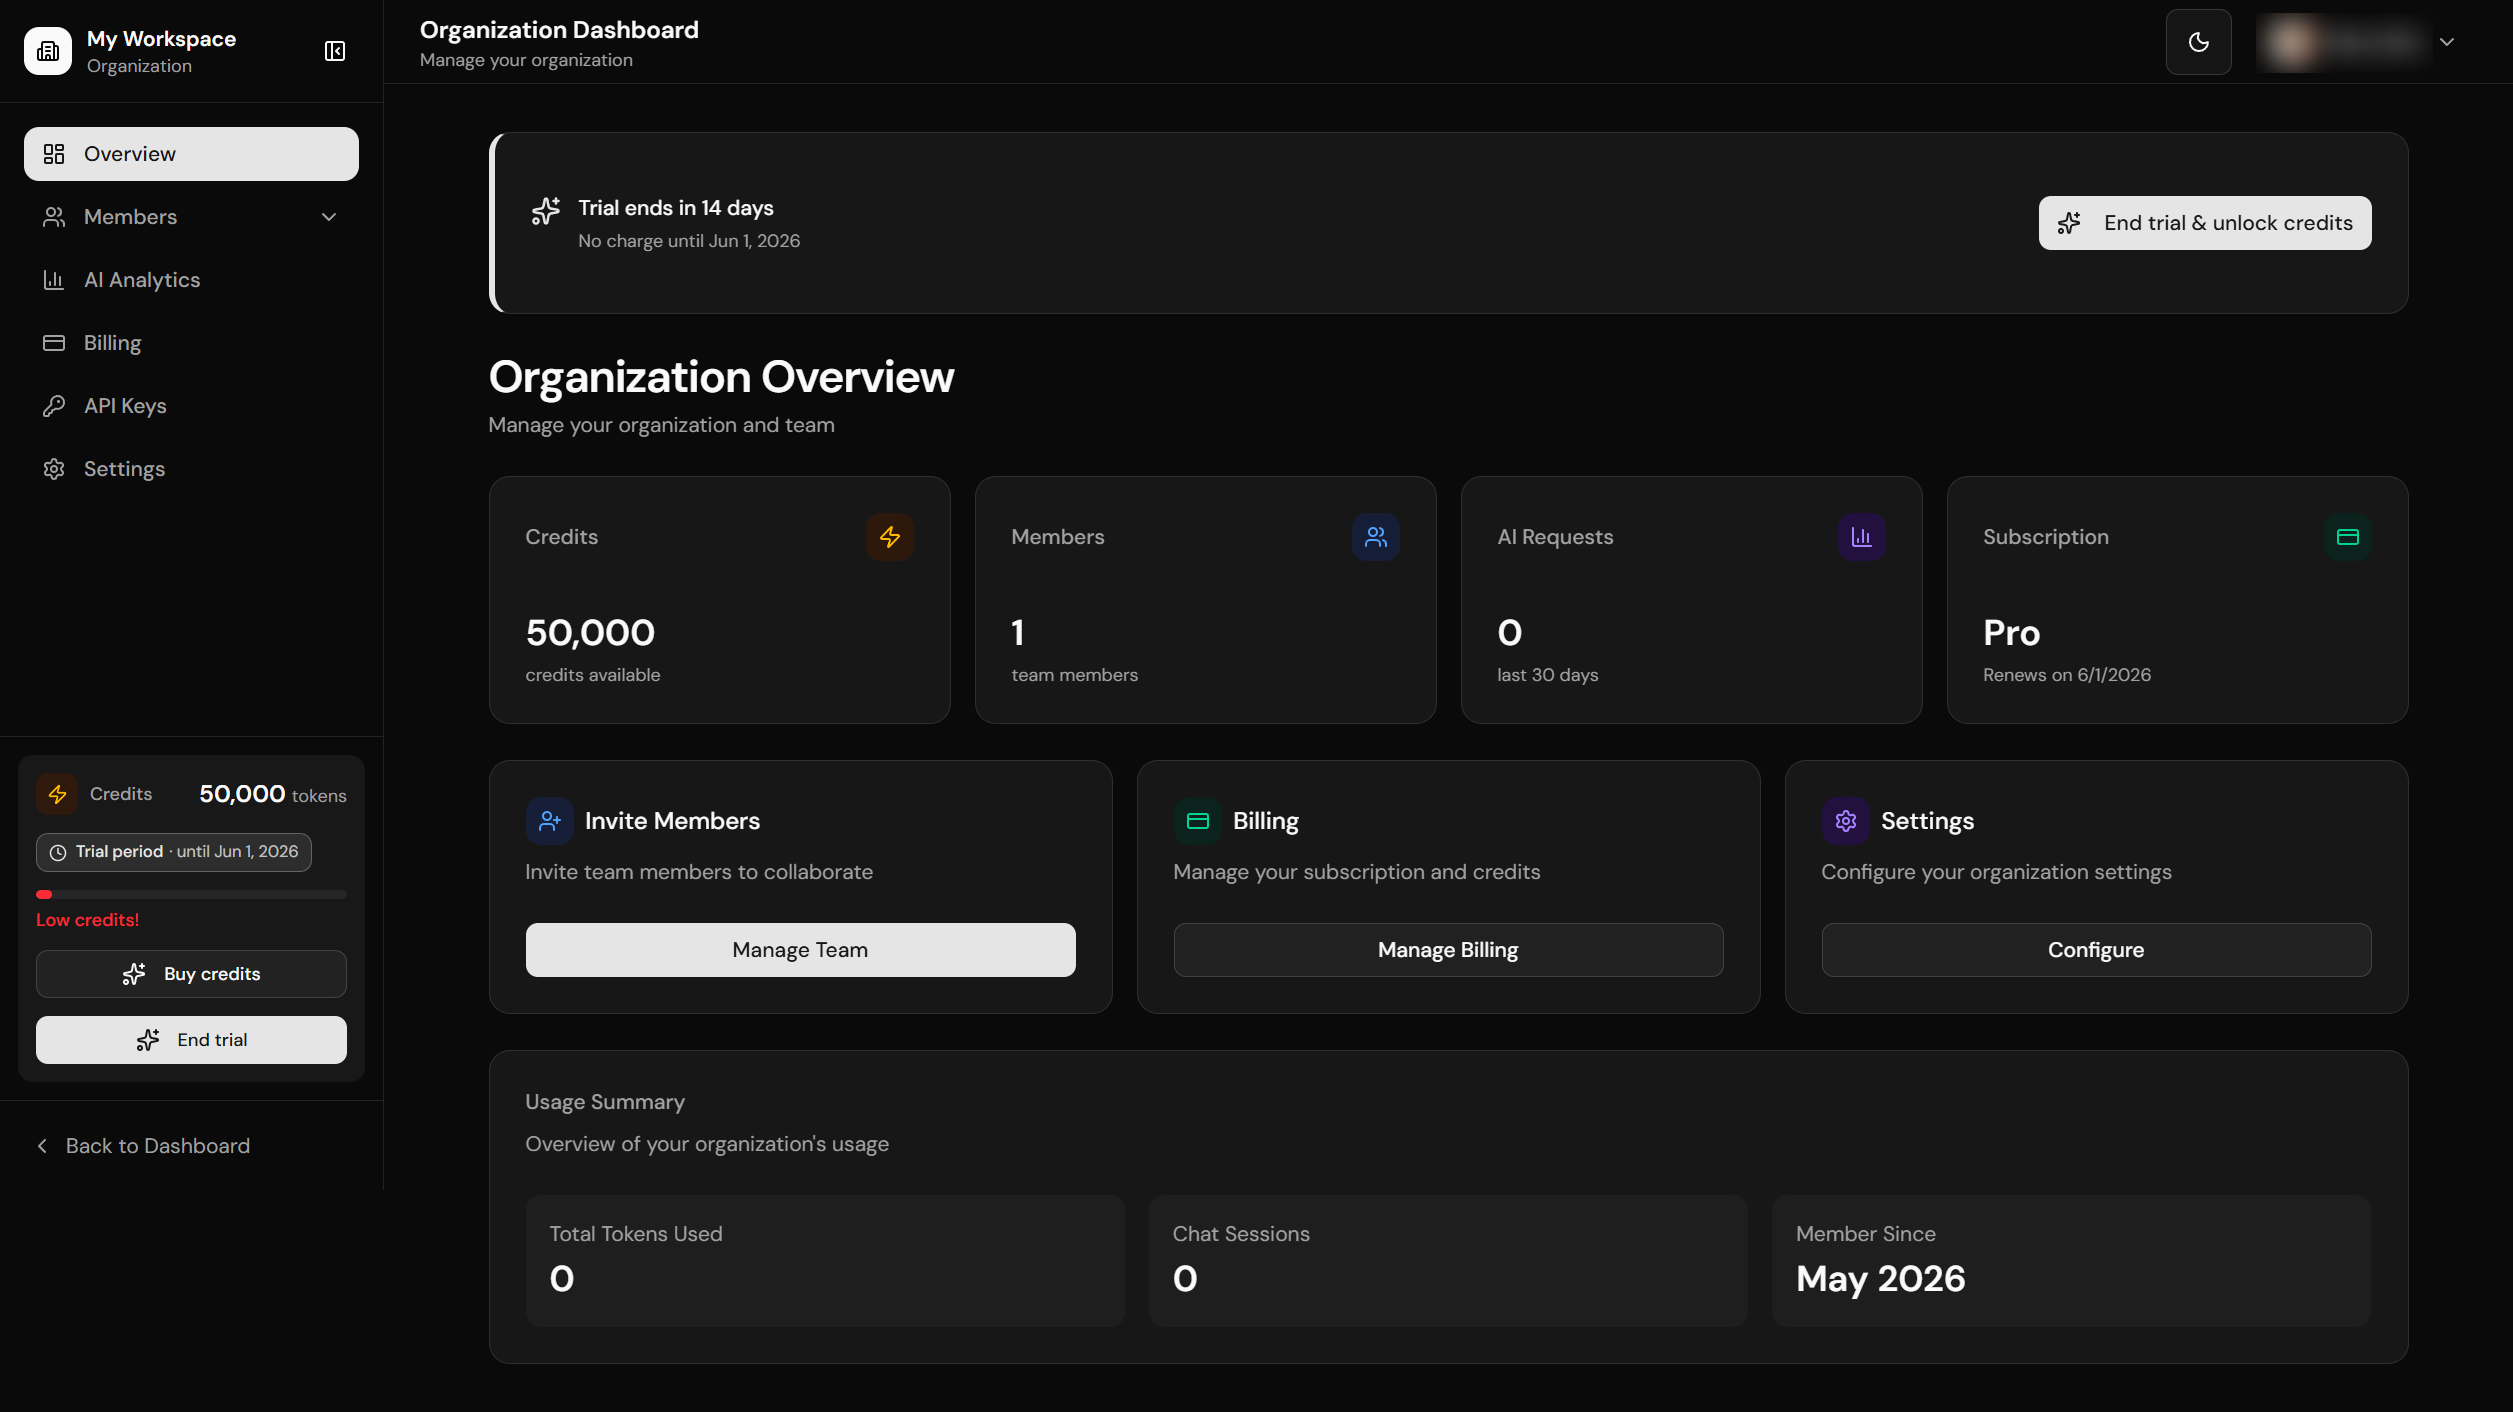
Task: Click the Manage Billing button
Action: [x=1449, y=950]
